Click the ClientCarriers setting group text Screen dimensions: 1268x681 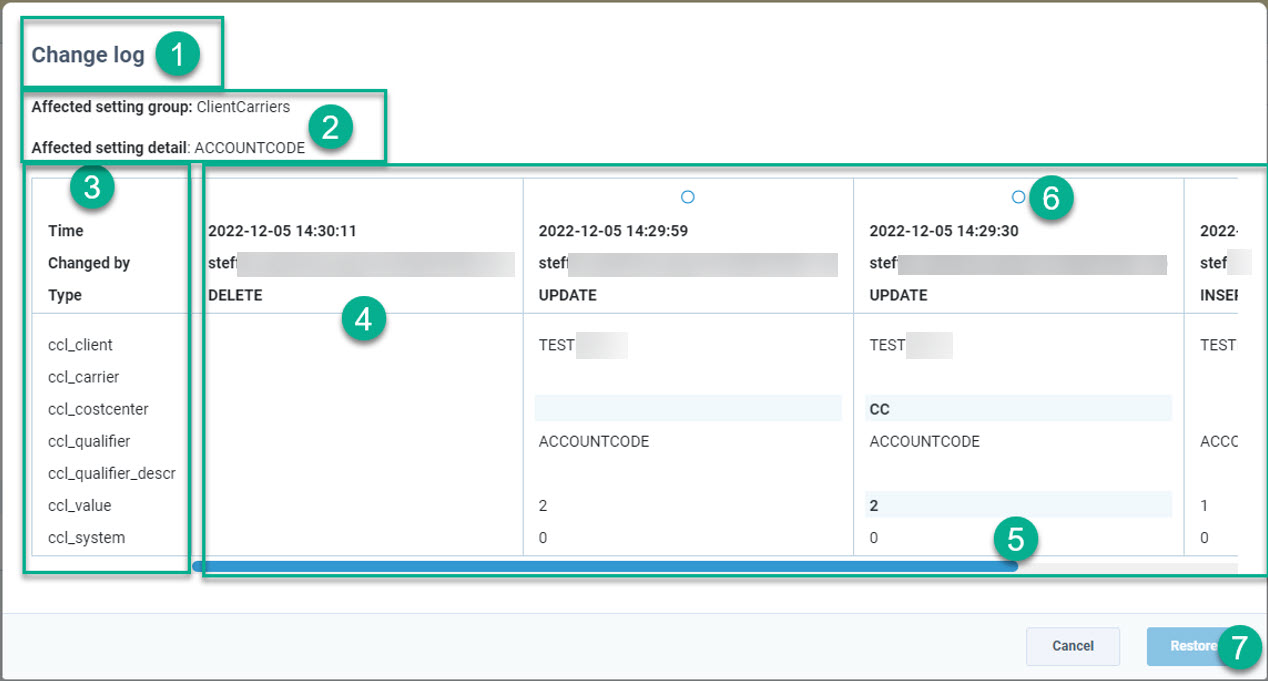(x=243, y=106)
